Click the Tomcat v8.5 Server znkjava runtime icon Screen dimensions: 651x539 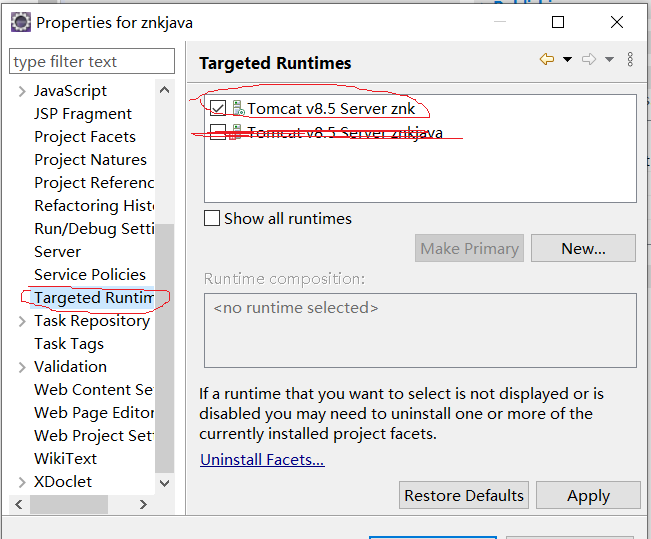coord(236,132)
